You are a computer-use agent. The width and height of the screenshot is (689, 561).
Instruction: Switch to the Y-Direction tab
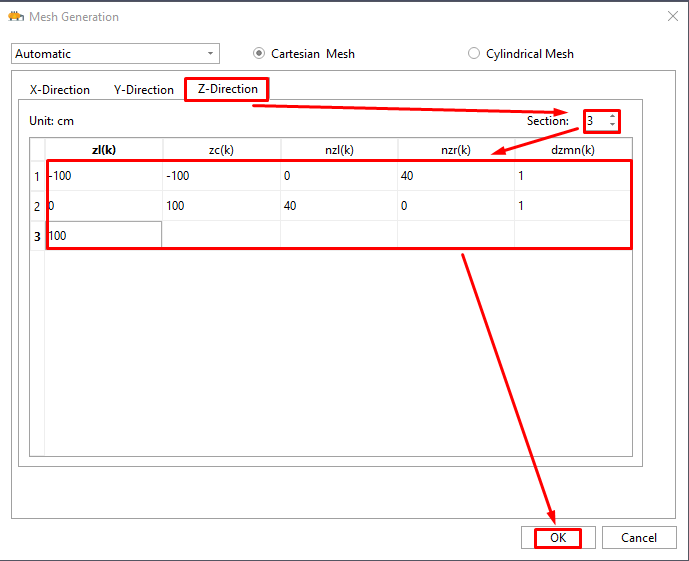[144, 90]
